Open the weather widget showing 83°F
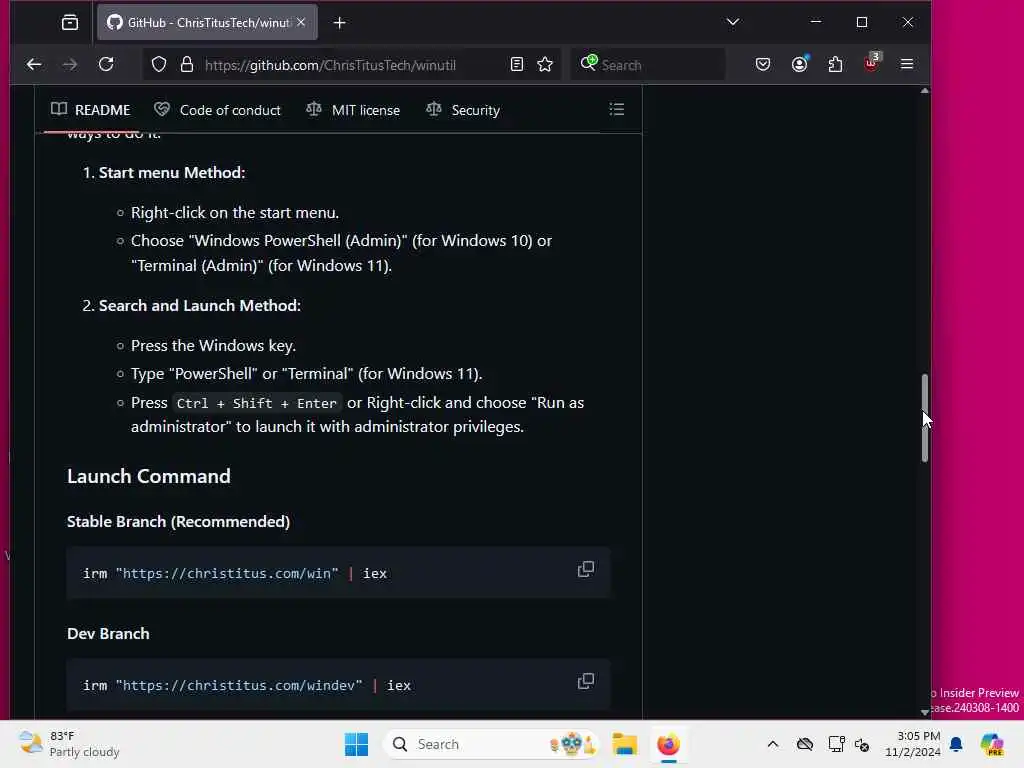The height and width of the screenshot is (768, 1024). pos(69,744)
